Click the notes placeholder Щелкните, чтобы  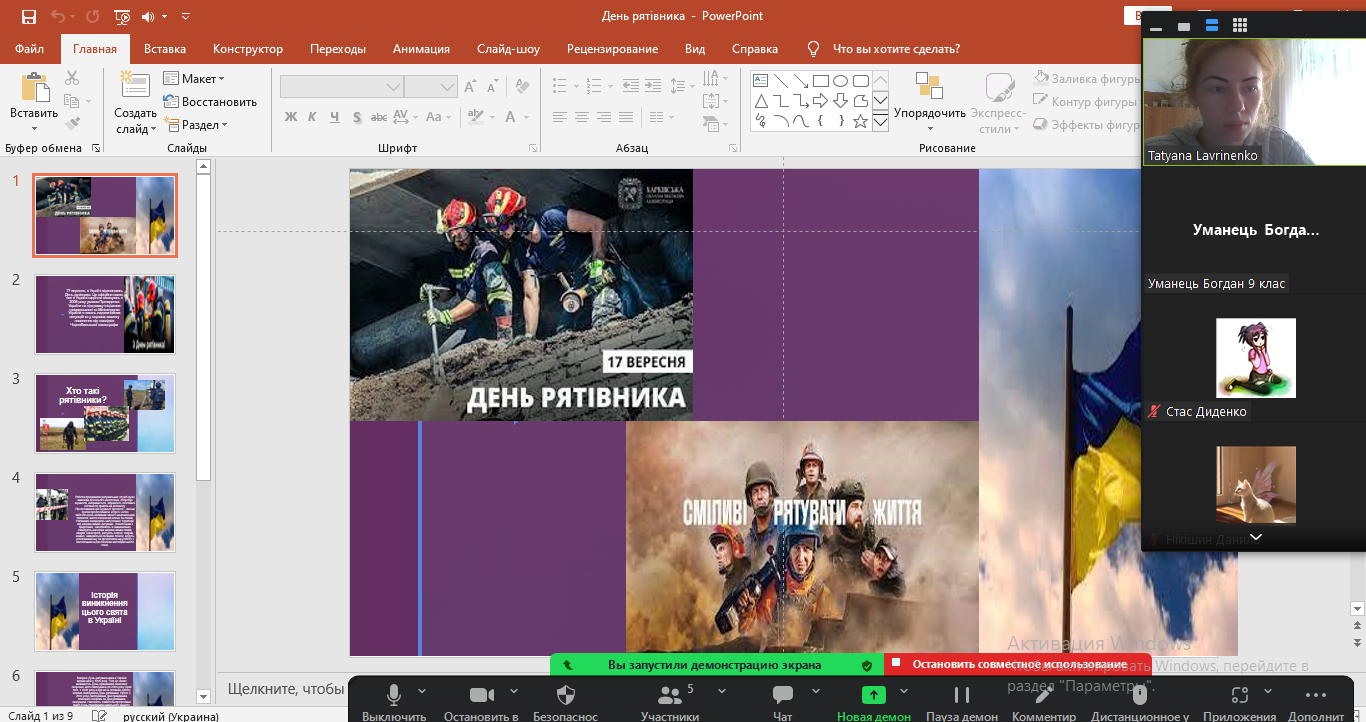[286, 688]
